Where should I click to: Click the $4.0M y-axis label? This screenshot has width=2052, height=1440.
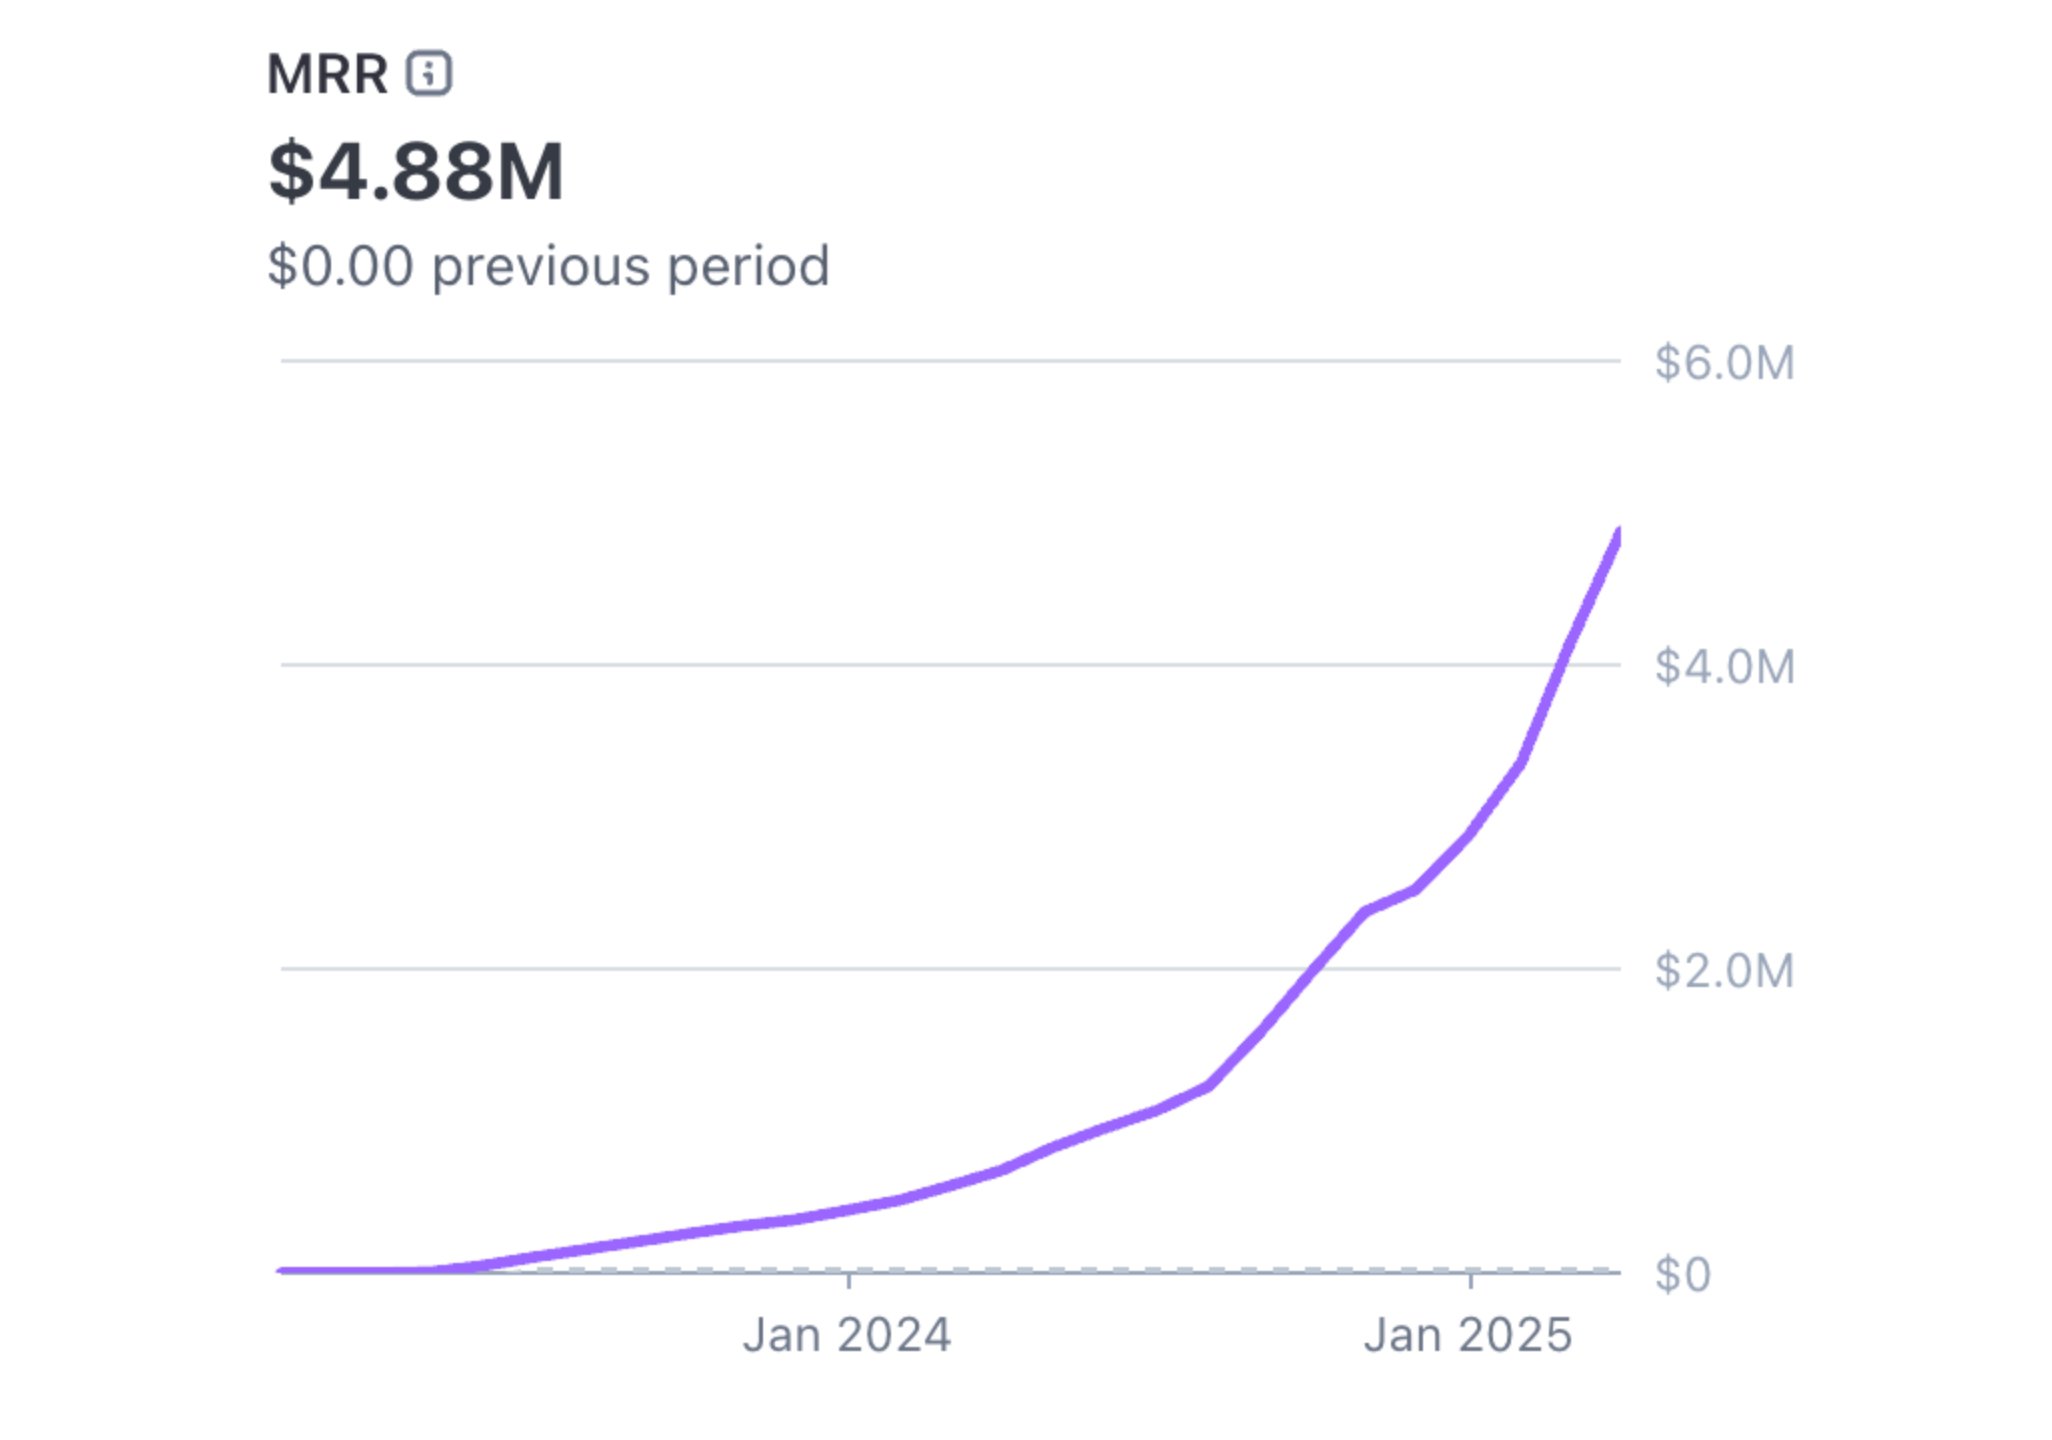coord(1724,667)
